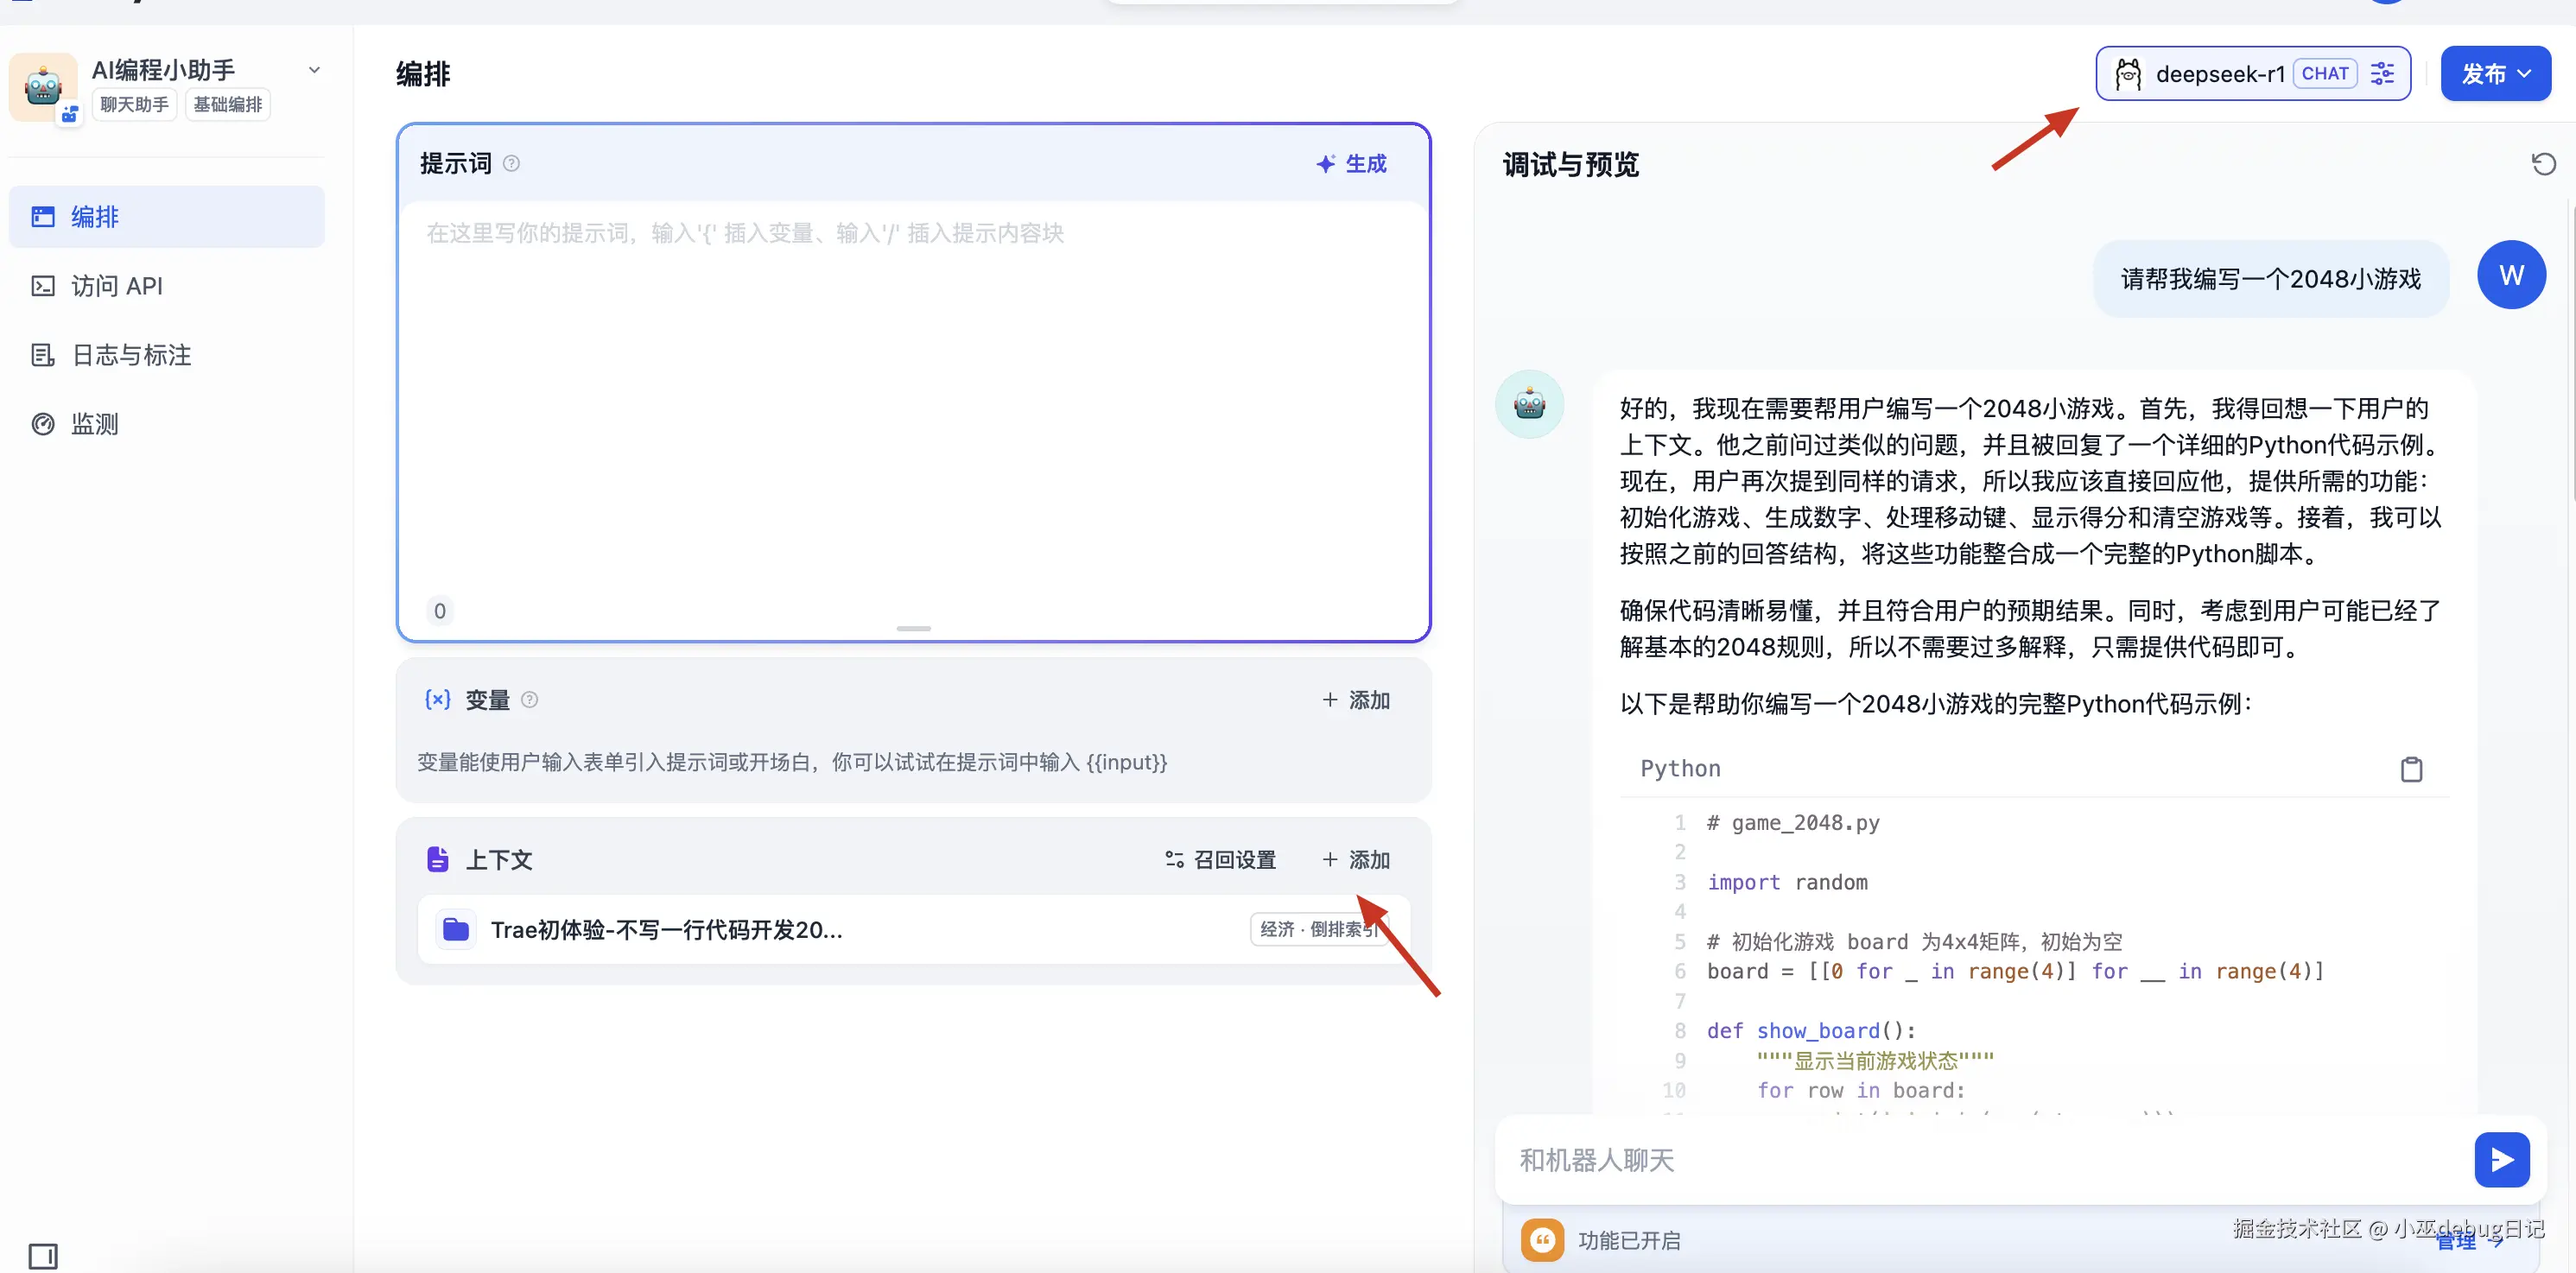The image size is (2576, 1273).
Task: Open model parameter settings next to deepseek-r1
Action: pos(2383,73)
